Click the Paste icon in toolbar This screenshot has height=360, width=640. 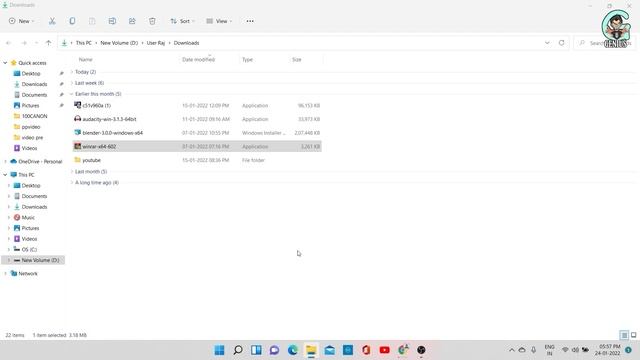(92, 21)
